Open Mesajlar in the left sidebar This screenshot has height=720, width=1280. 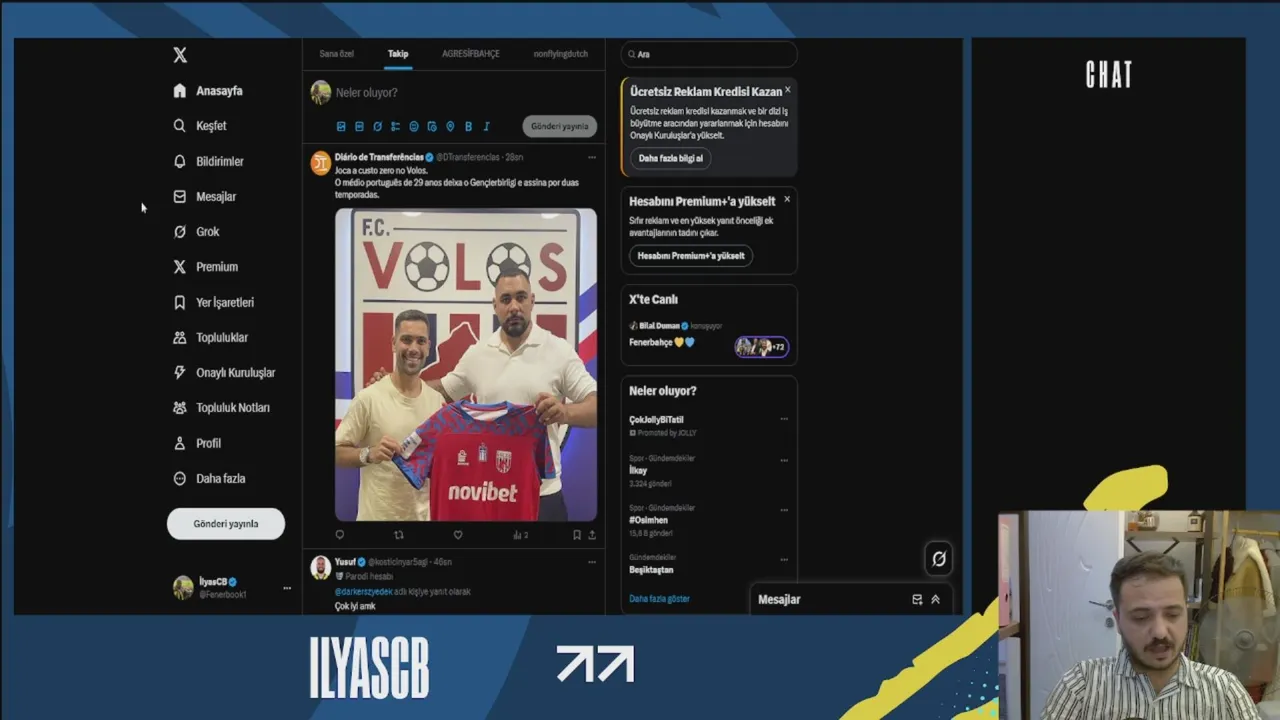click(x=205, y=197)
